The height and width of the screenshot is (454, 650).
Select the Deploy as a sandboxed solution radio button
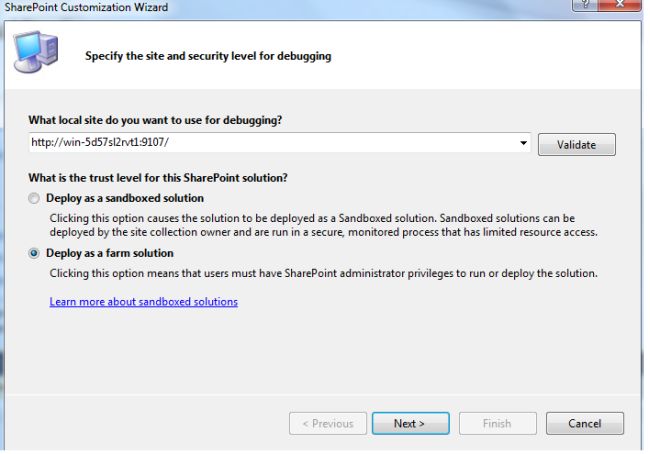point(36,198)
